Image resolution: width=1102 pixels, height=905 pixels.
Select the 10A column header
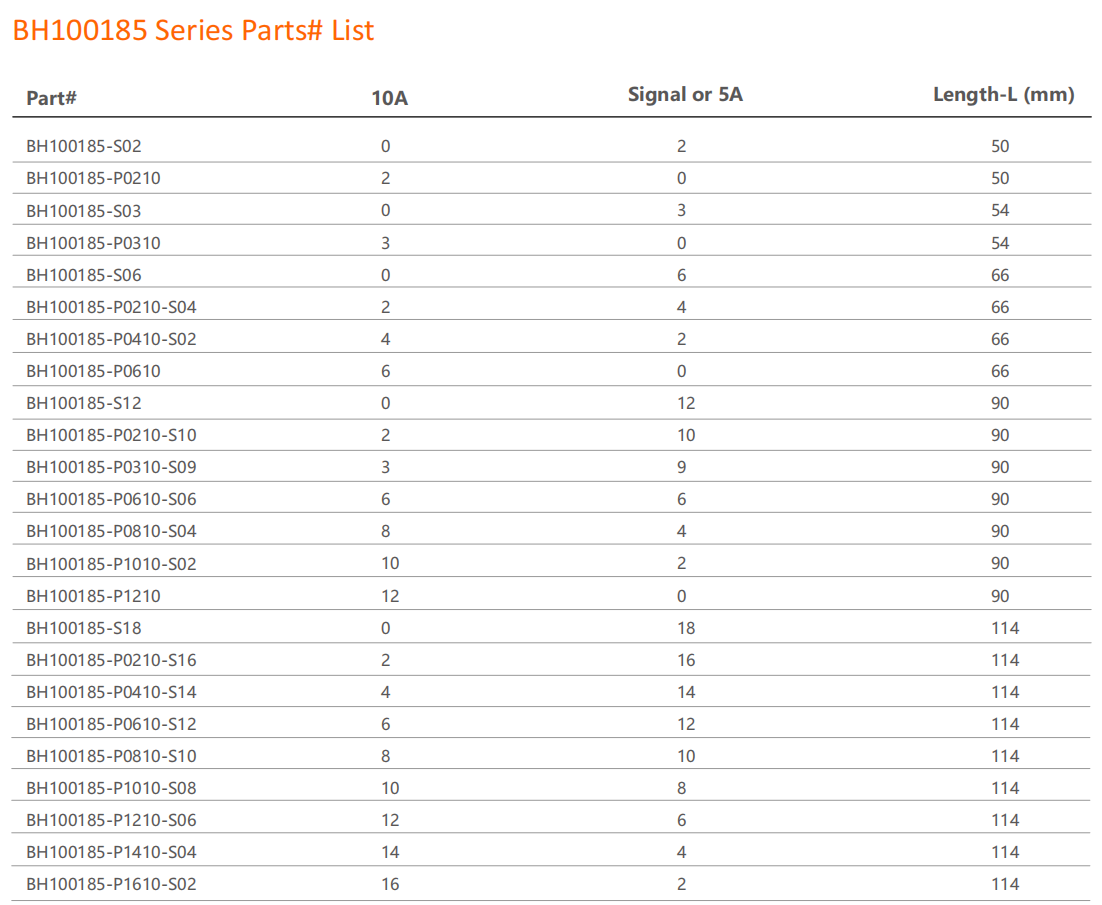pos(388,98)
